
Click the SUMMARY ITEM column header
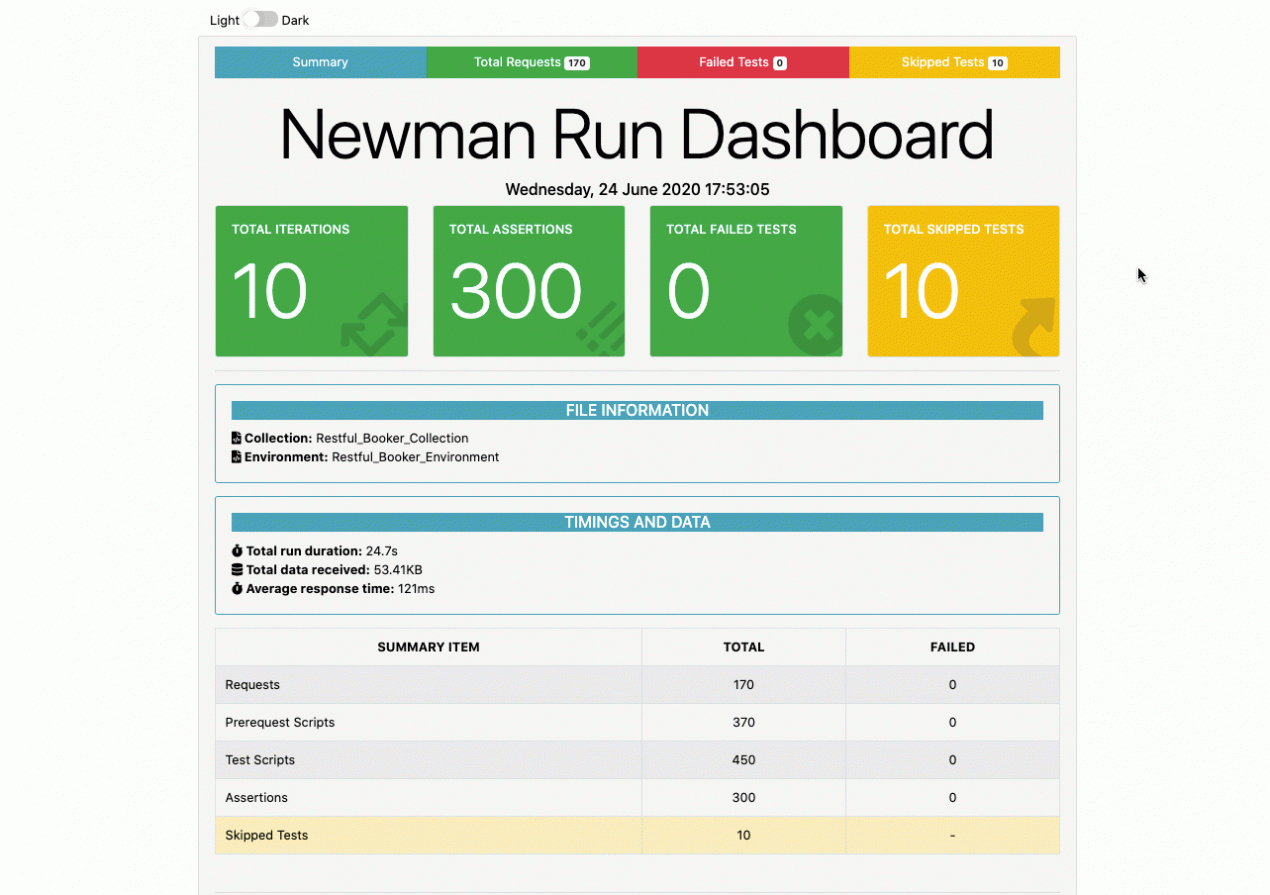click(x=428, y=647)
